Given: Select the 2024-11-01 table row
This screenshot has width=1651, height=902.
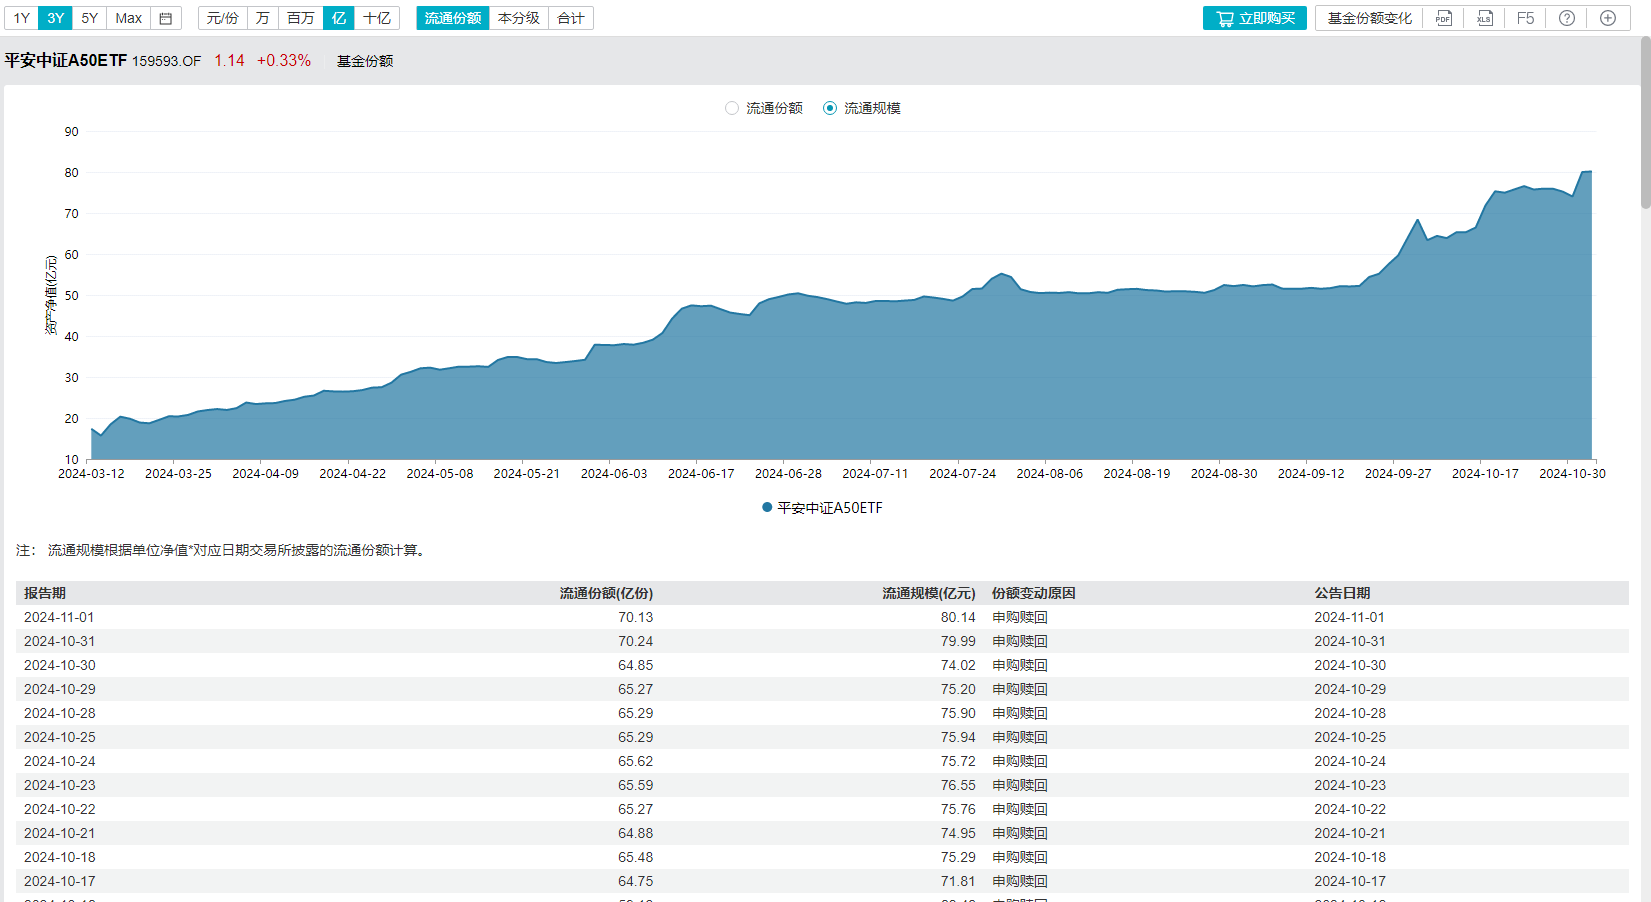Looking at the screenshot, I should (400, 617).
